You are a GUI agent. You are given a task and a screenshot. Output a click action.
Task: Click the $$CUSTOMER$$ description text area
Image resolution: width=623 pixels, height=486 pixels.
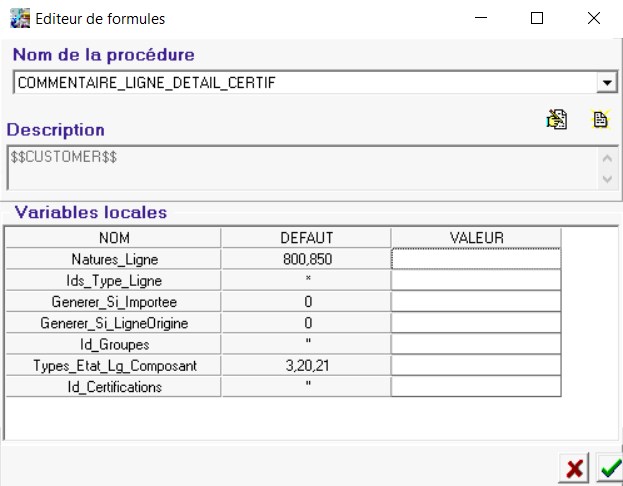click(300, 167)
